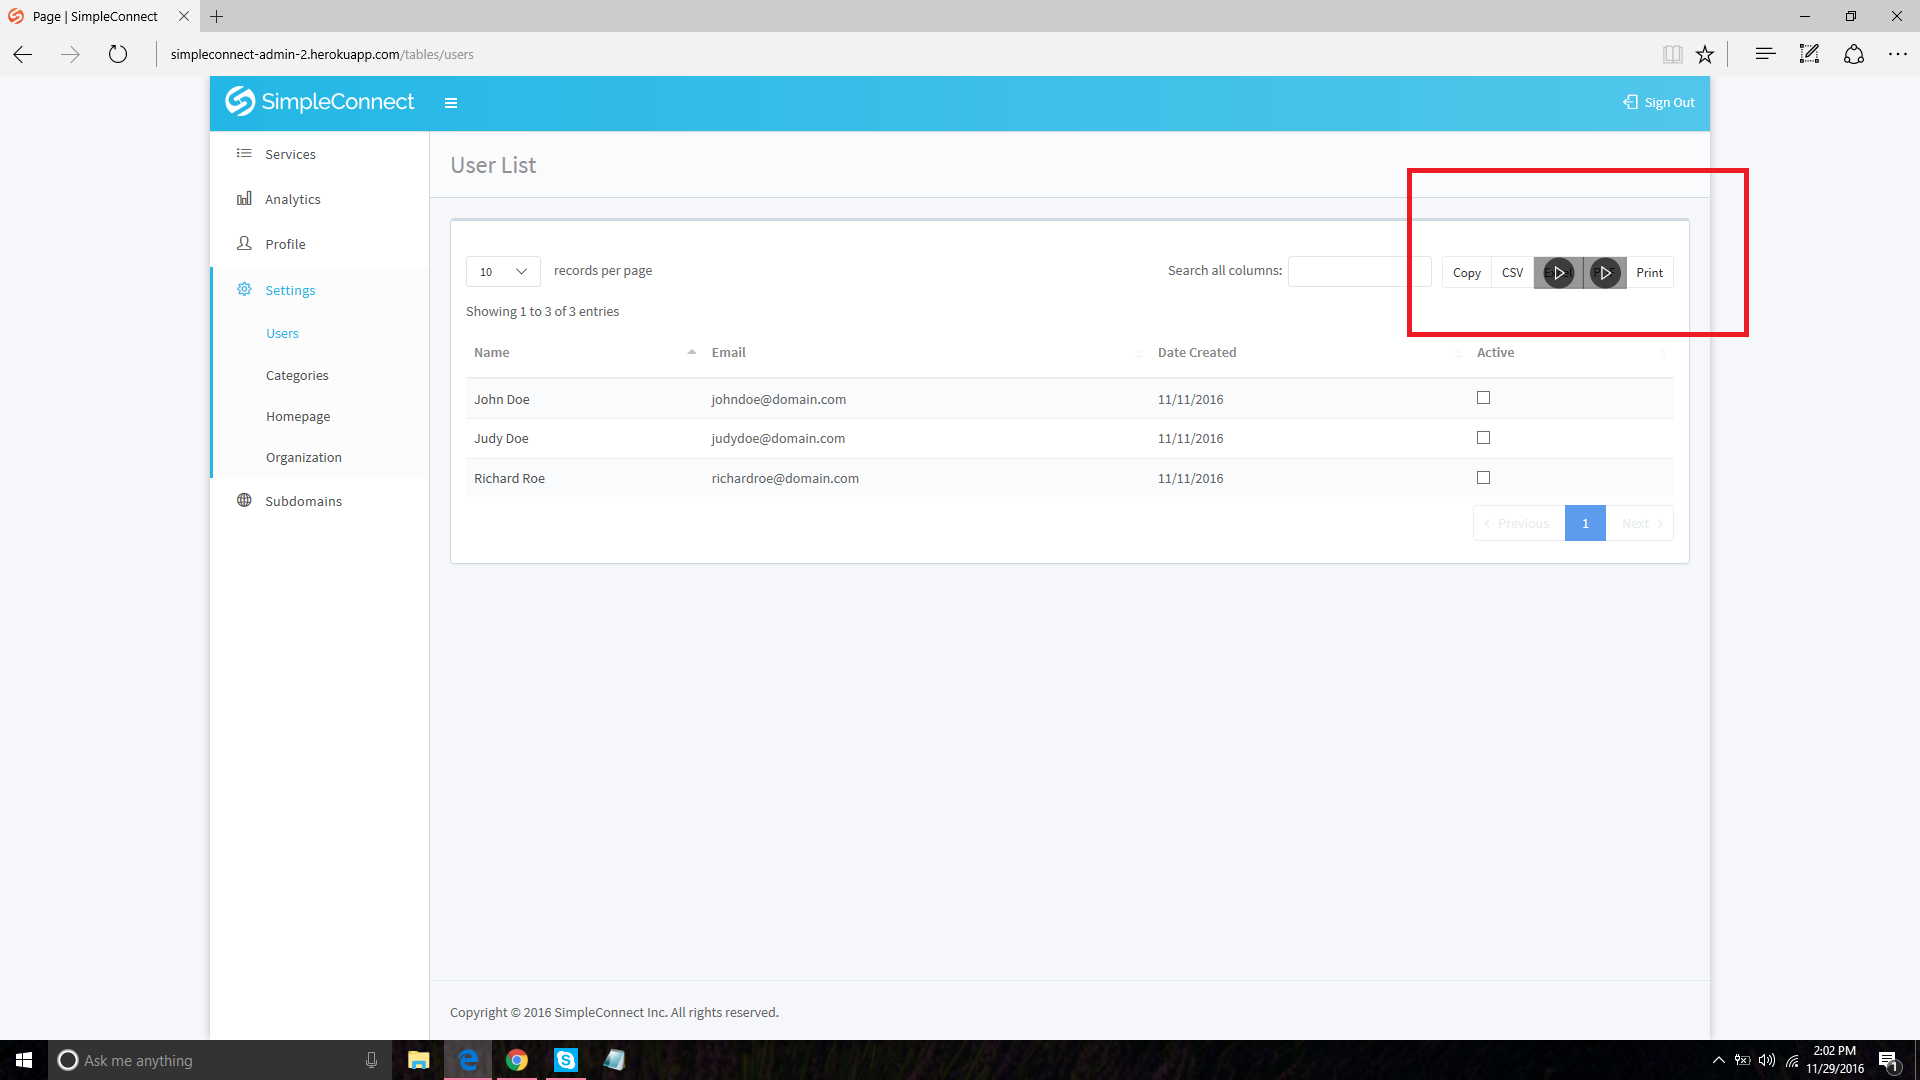The image size is (1920, 1080).
Task: Sort table by Email column
Action: pyautogui.click(x=927, y=352)
